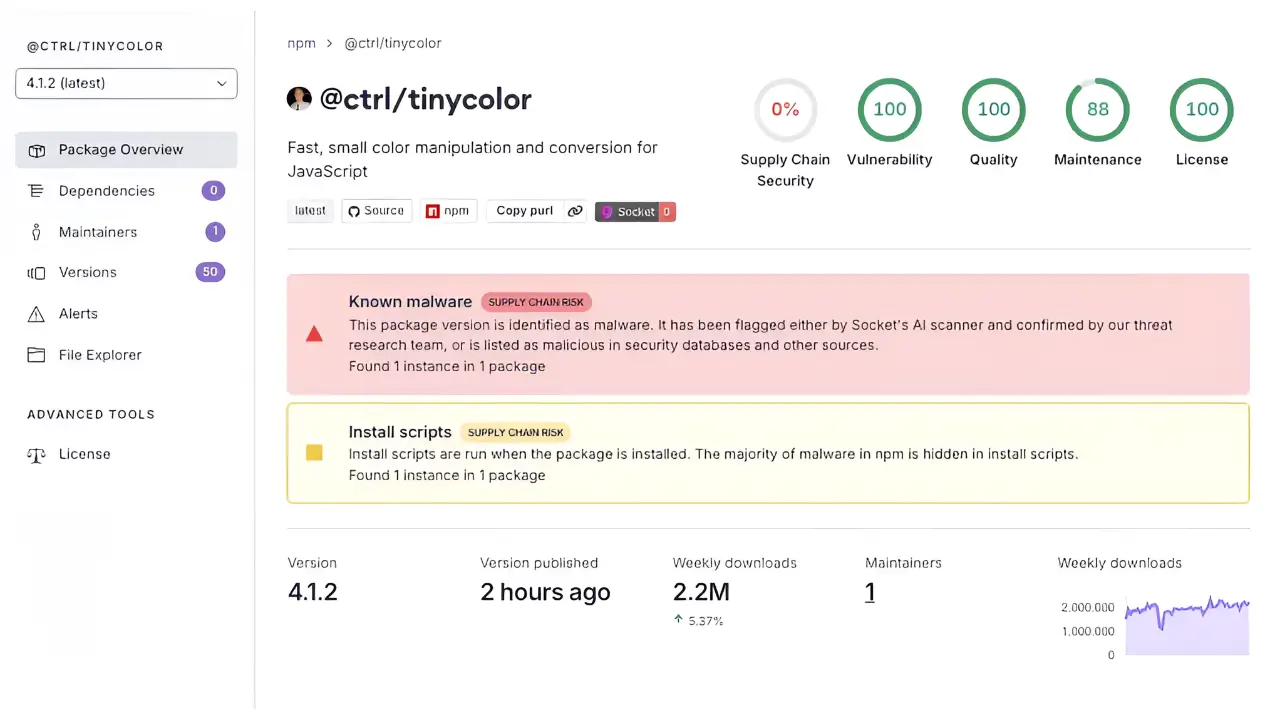Click the Alerts warning triangle icon
The image size is (1280, 720).
tap(37, 314)
